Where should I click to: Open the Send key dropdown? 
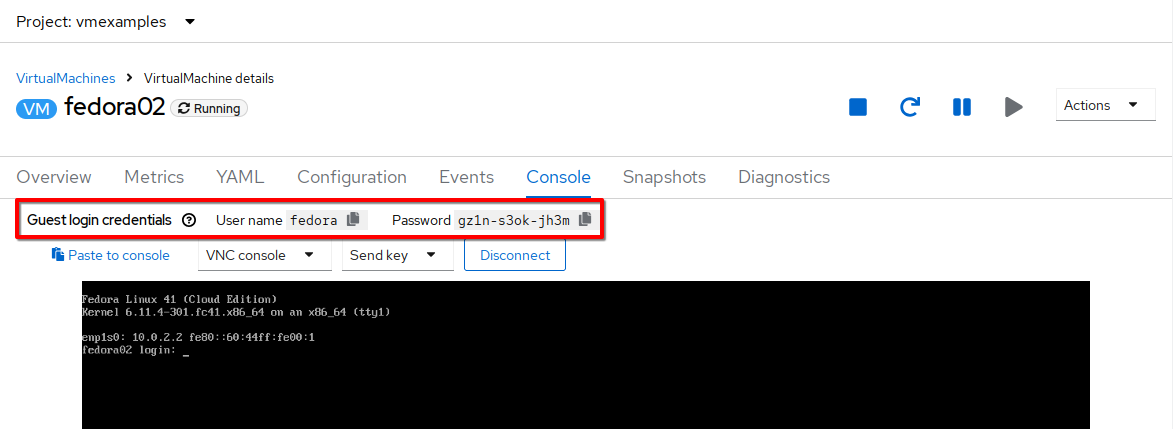click(x=397, y=255)
